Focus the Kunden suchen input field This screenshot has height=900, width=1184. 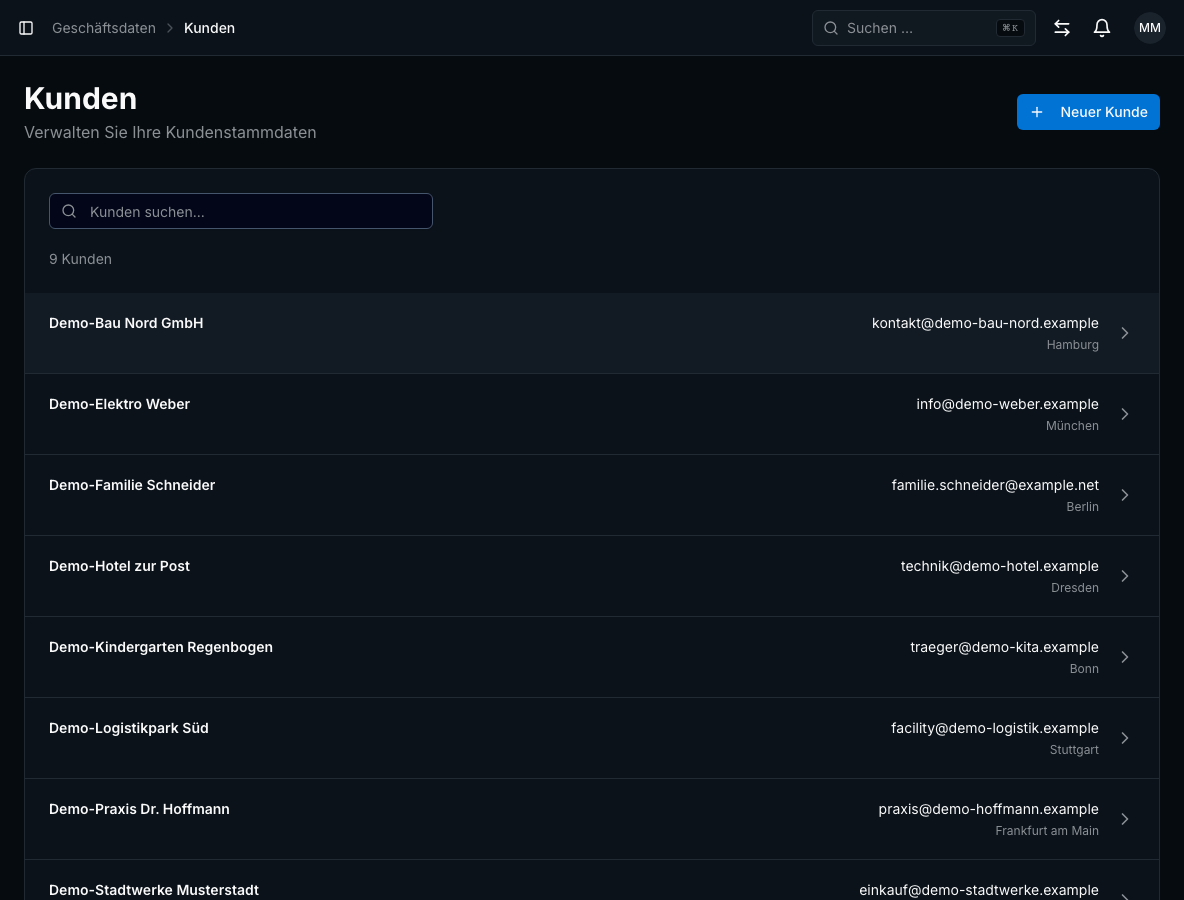(x=241, y=211)
